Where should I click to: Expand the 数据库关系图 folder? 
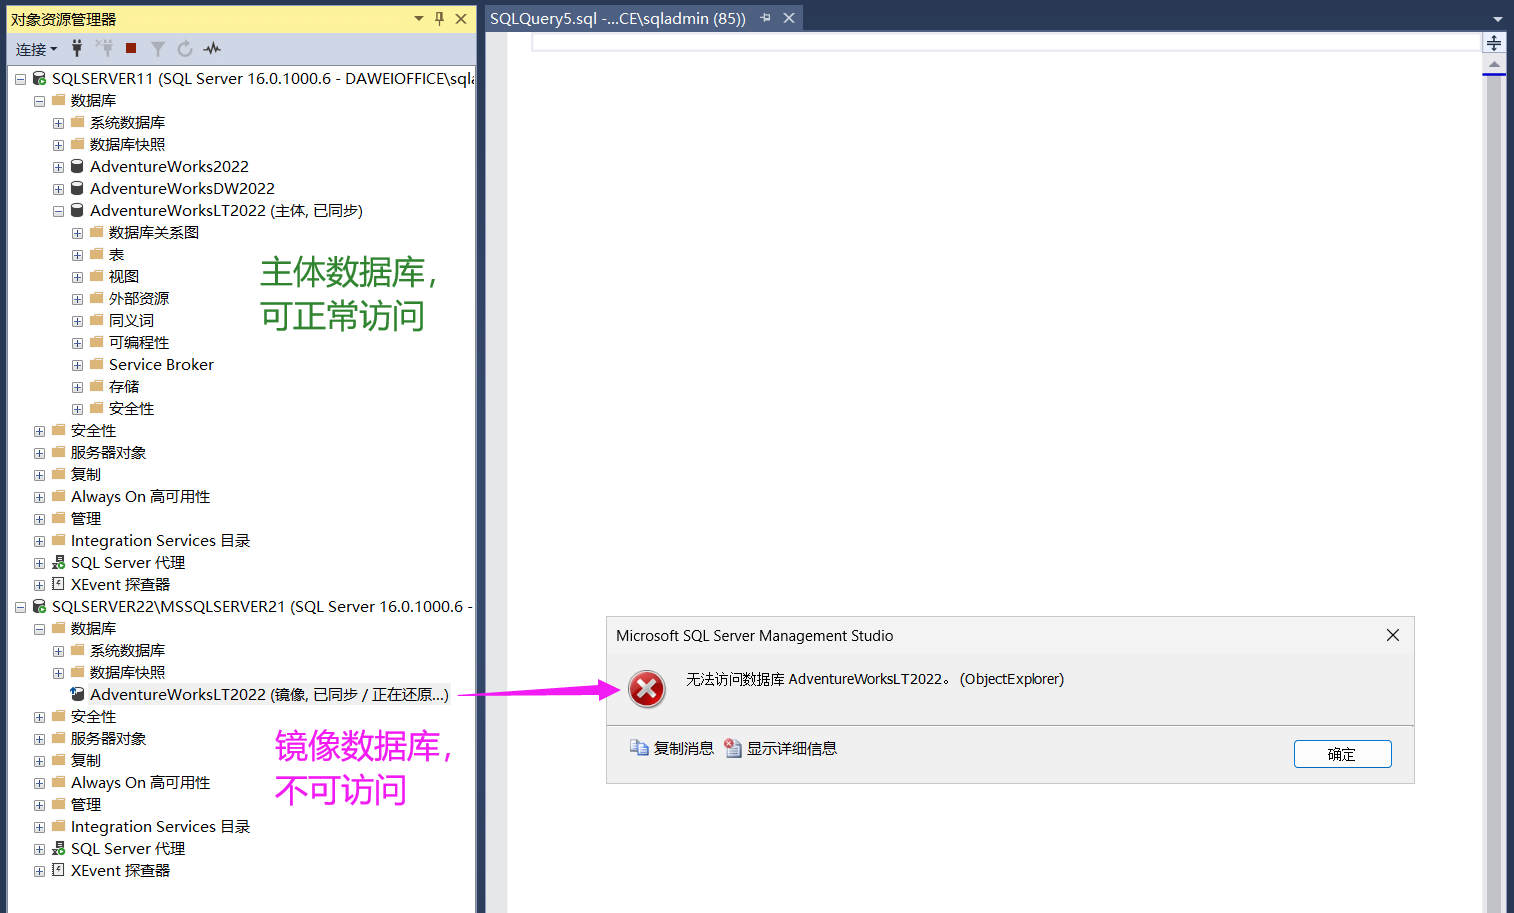tap(77, 233)
